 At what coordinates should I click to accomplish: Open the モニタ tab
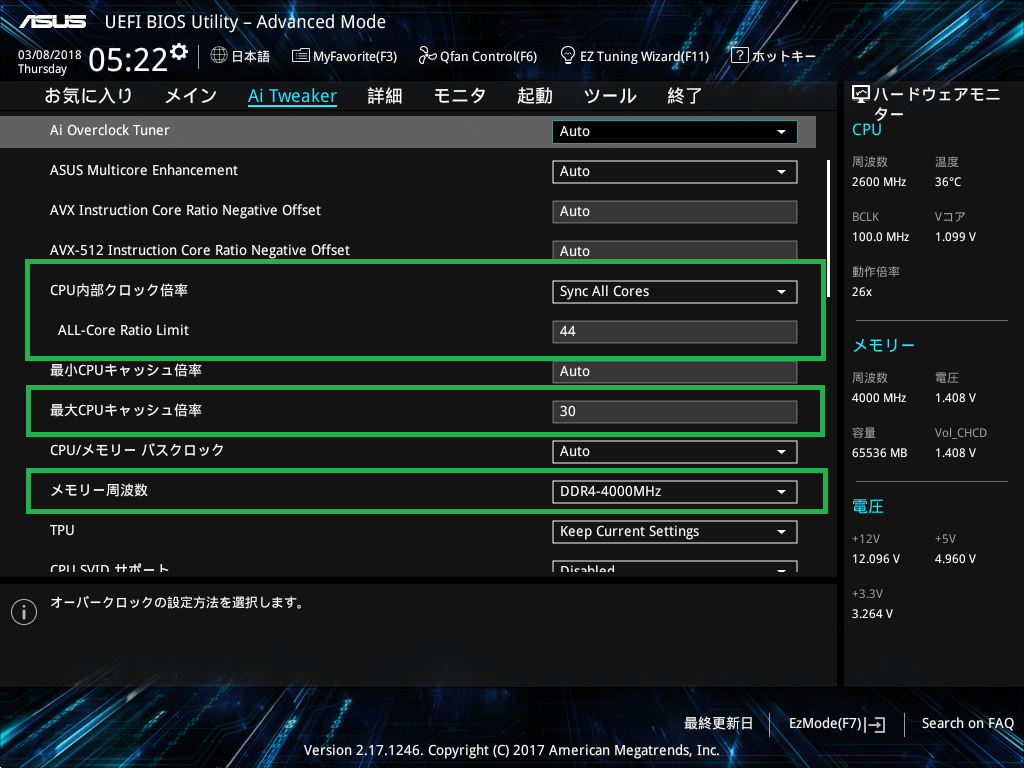point(460,96)
